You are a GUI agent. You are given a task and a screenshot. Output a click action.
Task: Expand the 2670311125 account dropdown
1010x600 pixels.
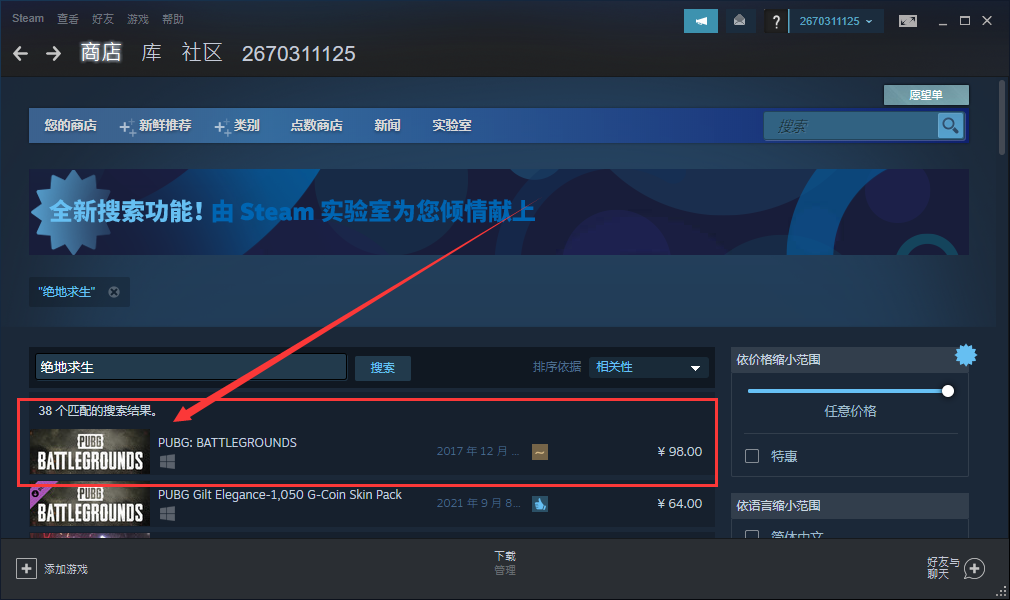tap(836, 21)
